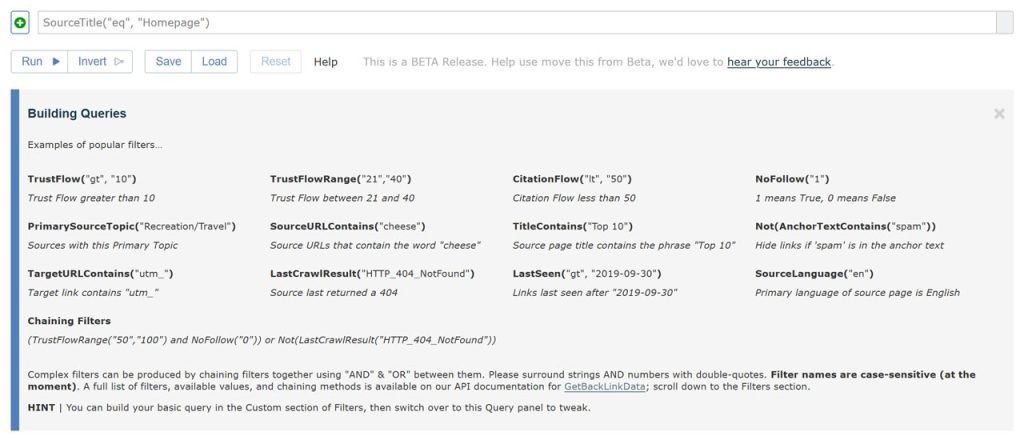Click the grey handle at query box end
Viewport: 1024px width, 436px height.
[x=1005, y=22]
